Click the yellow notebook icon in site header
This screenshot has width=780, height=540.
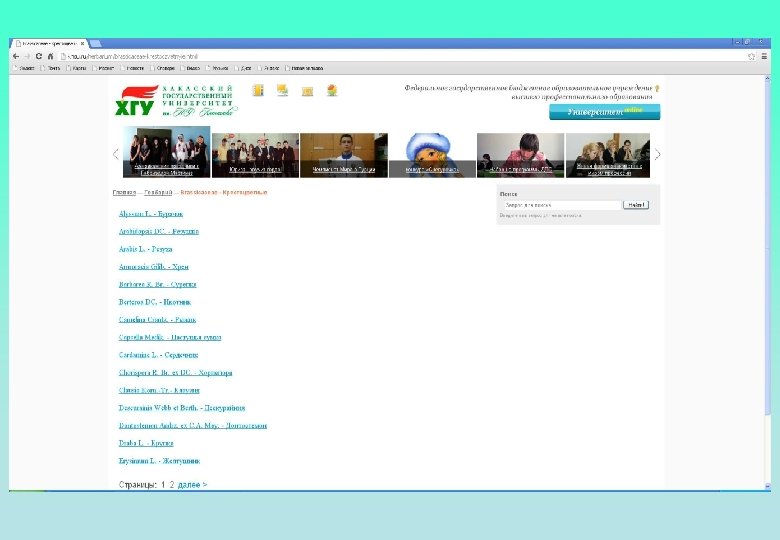point(258,90)
